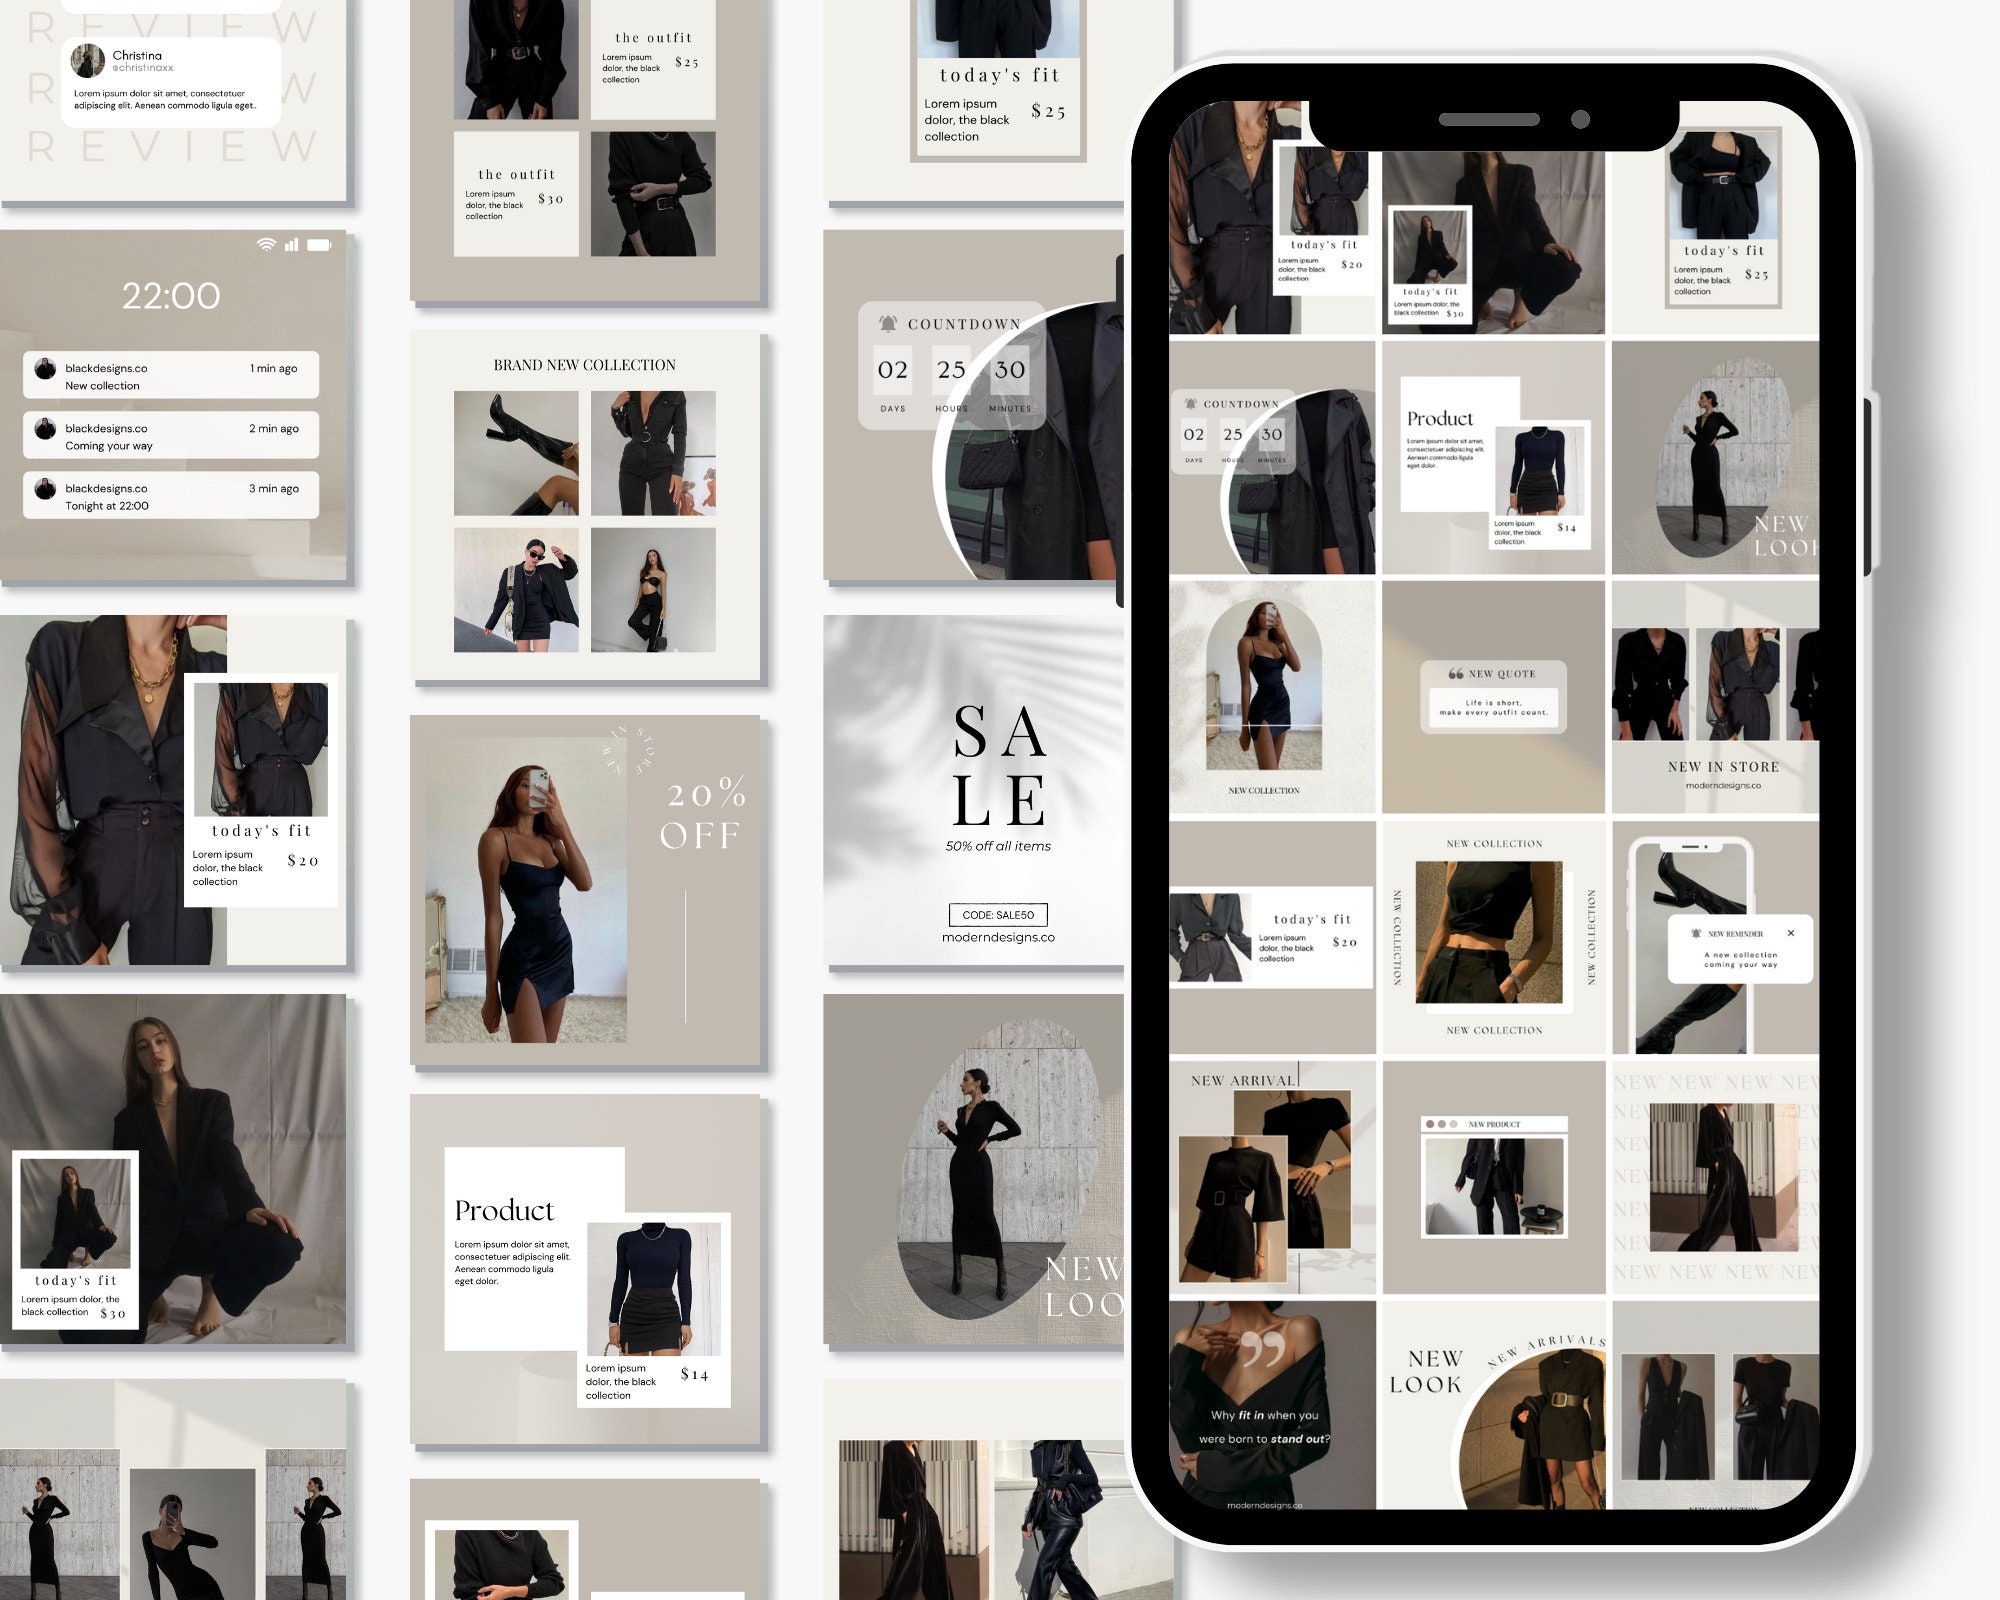Click the CODE: SALE50 coupon button
The image size is (2000, 1600).
pyautogui.click(x=997, y=914)
